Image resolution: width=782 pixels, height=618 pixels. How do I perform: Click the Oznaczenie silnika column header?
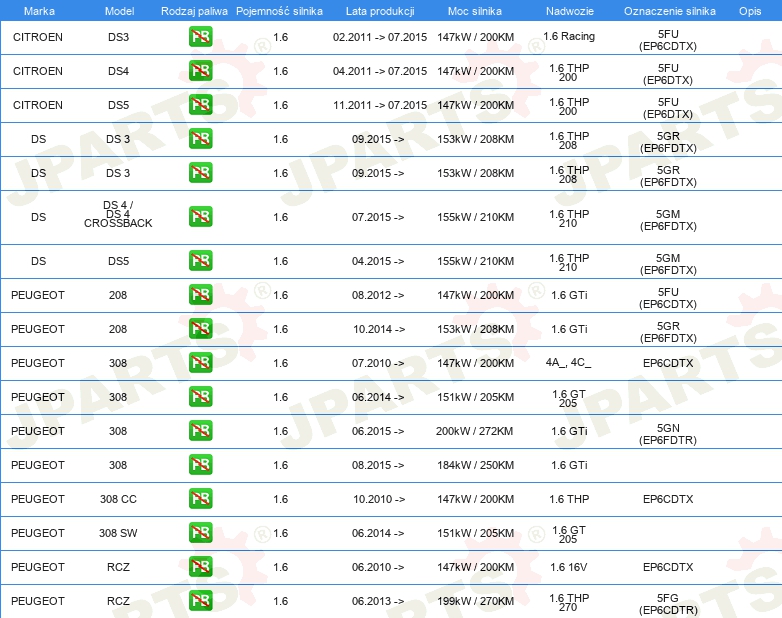click(x=669, y=11)
